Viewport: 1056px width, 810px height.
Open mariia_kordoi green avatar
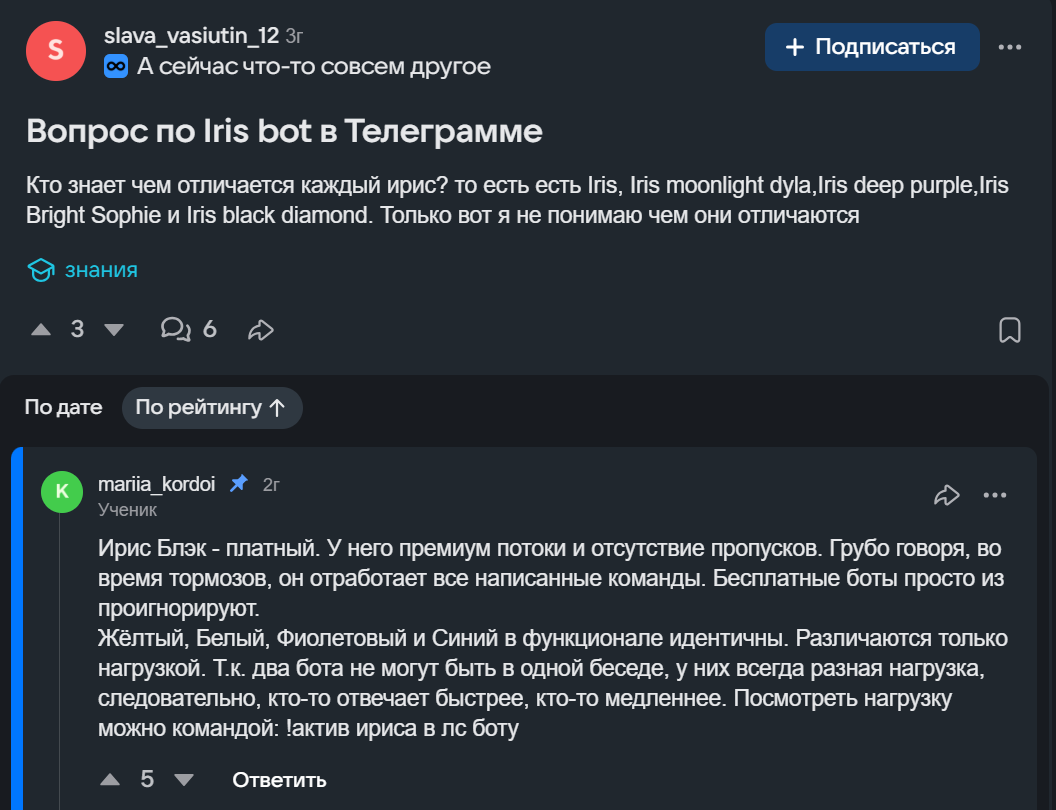62,492
